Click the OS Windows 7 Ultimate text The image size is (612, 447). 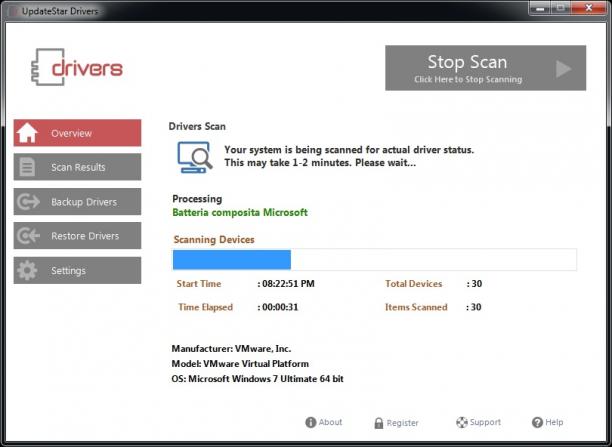click(258, 379)
